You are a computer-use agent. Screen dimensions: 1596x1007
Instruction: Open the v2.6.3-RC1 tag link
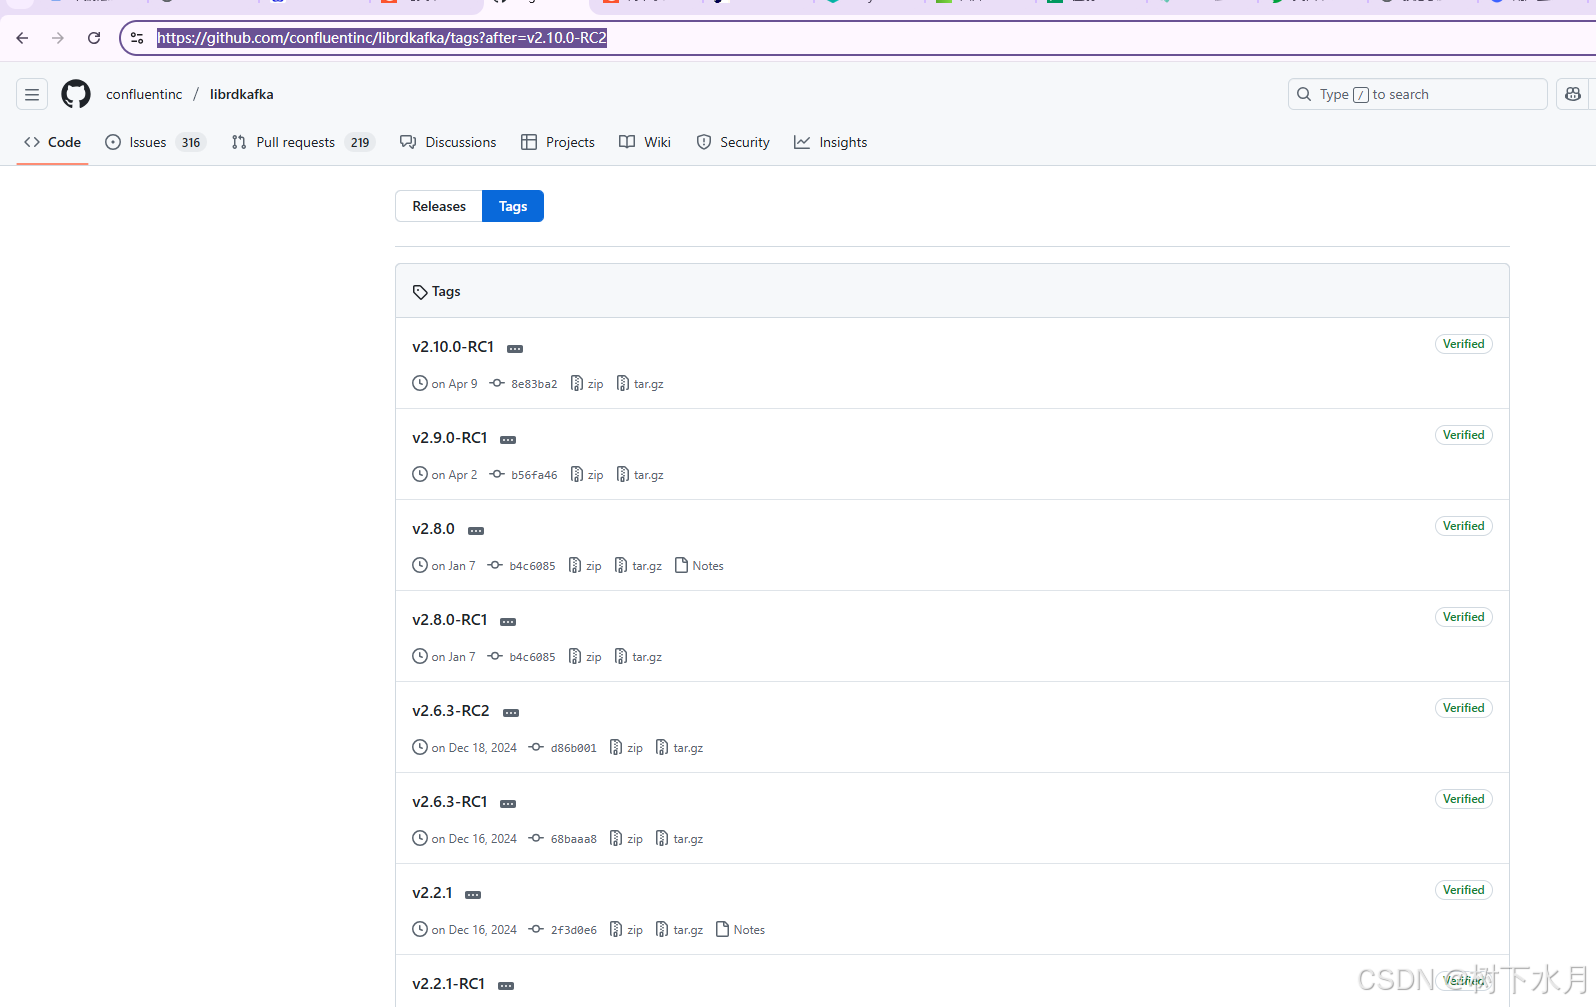tap(450, 802)
